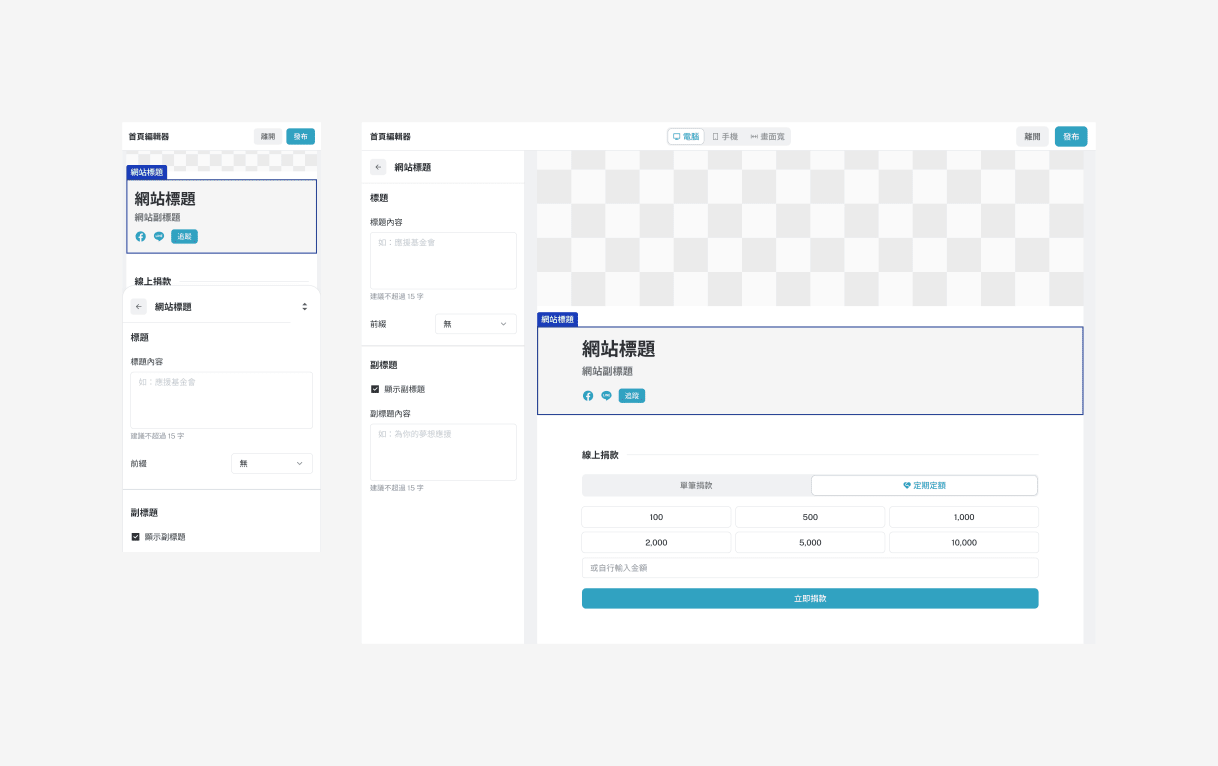
Task: Switch to the 電腦 desktop view tab
Action: [686, 137]
